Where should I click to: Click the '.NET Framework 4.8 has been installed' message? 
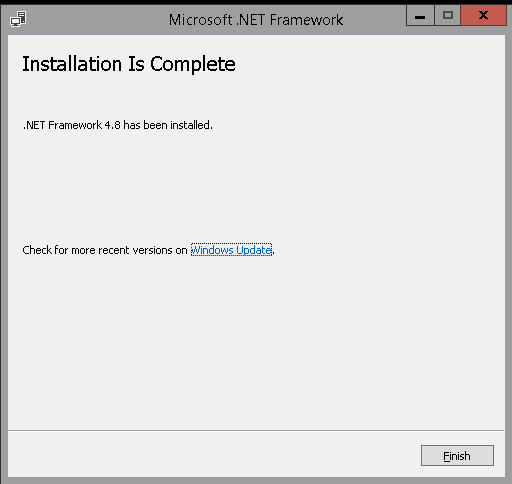(x=117, y=125)
